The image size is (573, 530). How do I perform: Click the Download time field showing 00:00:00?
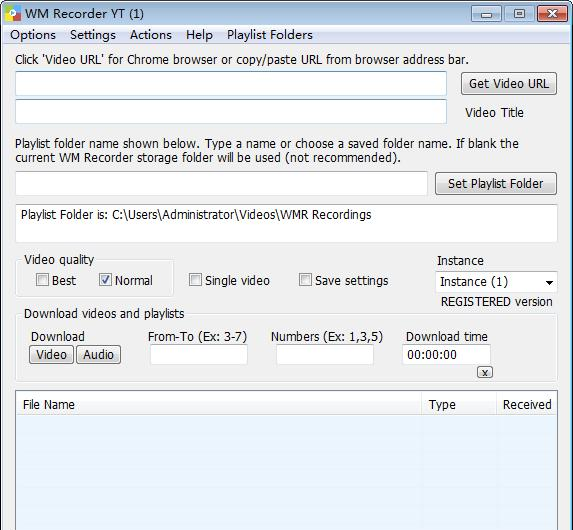pos(446,355)
